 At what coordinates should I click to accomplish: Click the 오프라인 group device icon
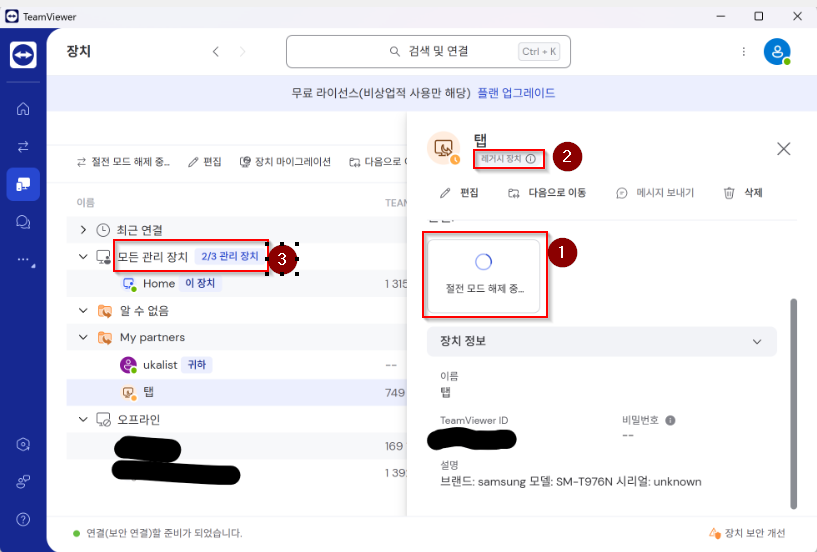[103, 420]
